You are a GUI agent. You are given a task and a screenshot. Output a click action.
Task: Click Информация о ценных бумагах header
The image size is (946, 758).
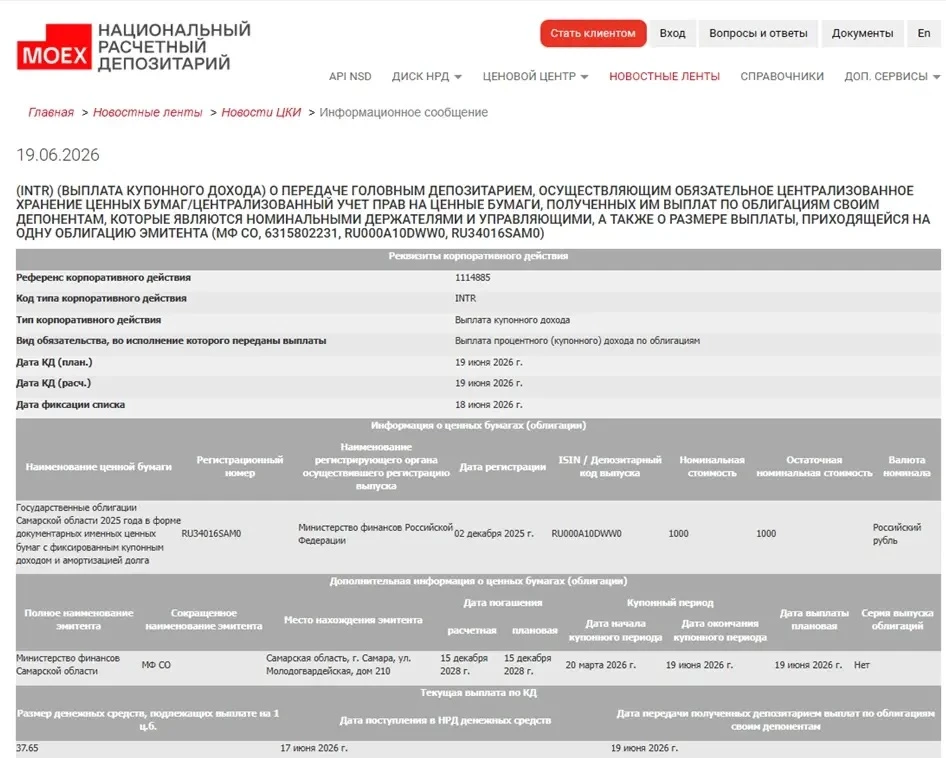pyautogui.click(x=478, y=425)
